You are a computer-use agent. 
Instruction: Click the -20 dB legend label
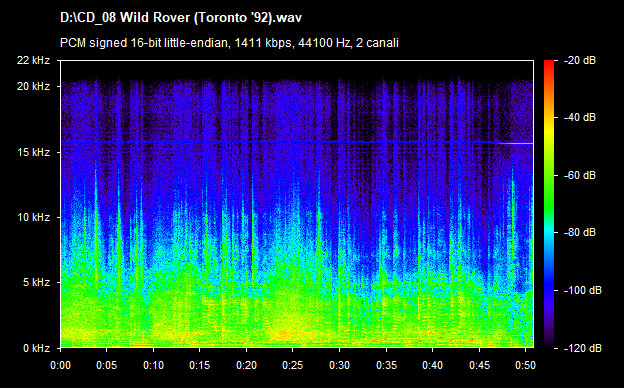coord(580,60)
